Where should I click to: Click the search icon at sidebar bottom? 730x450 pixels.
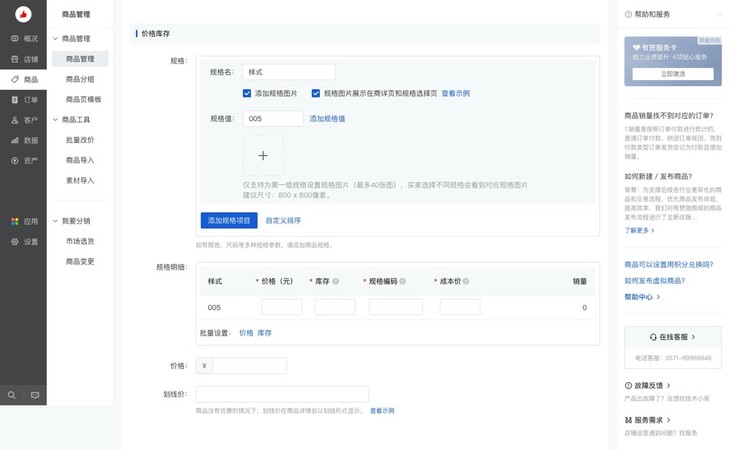coord(12,395)
